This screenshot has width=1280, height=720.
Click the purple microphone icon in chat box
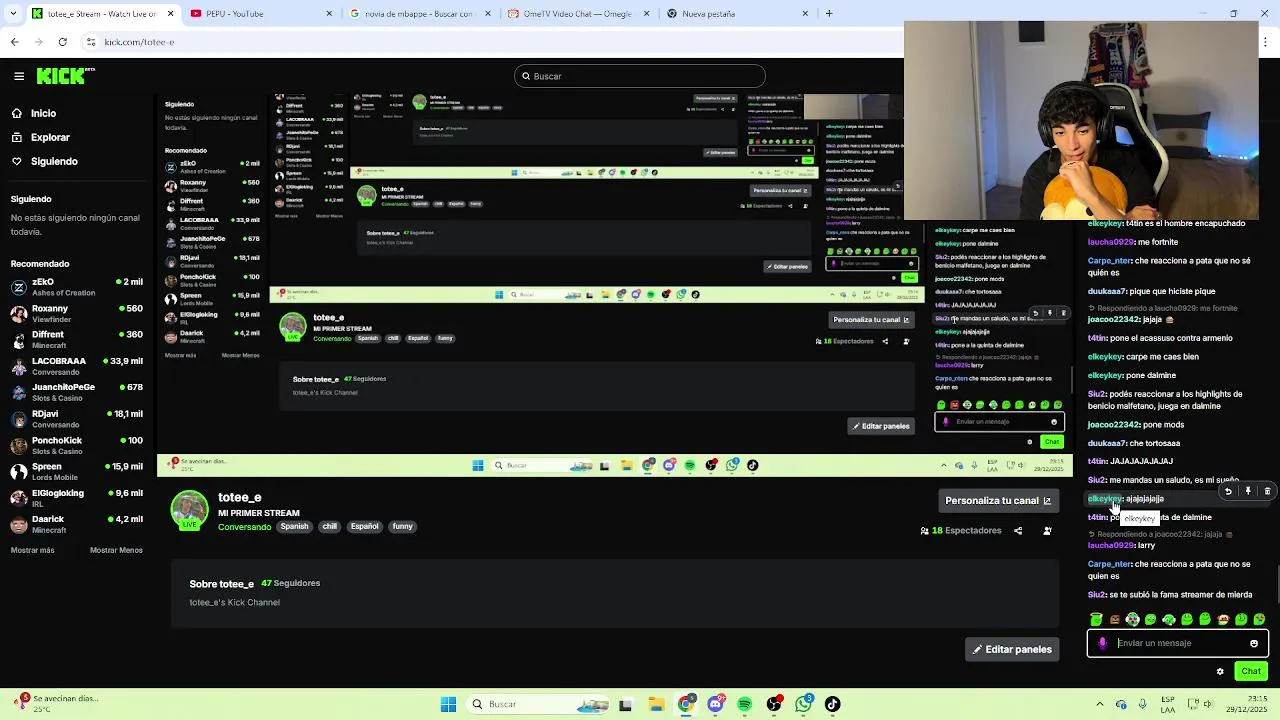click(x=1102, y=643)
